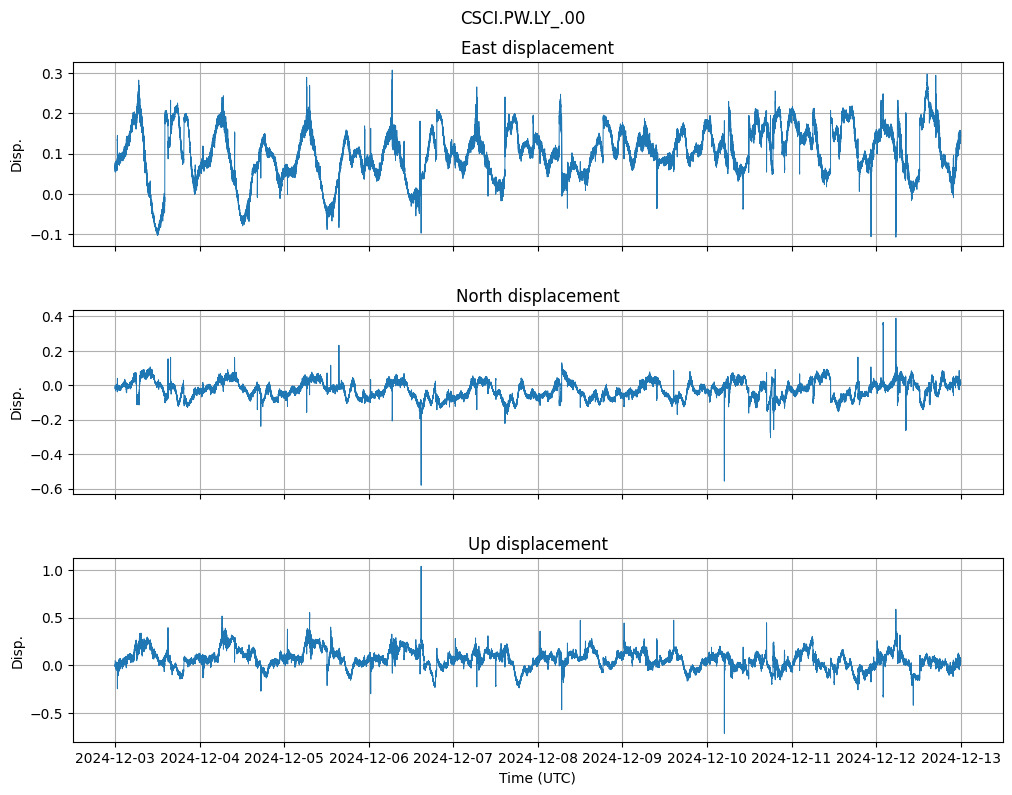The height and width of the screenshot is (795, 1012).
Task: Click the 0.3 tick on East y-axis
Action: pyautogui.click(x=52, y=74)
